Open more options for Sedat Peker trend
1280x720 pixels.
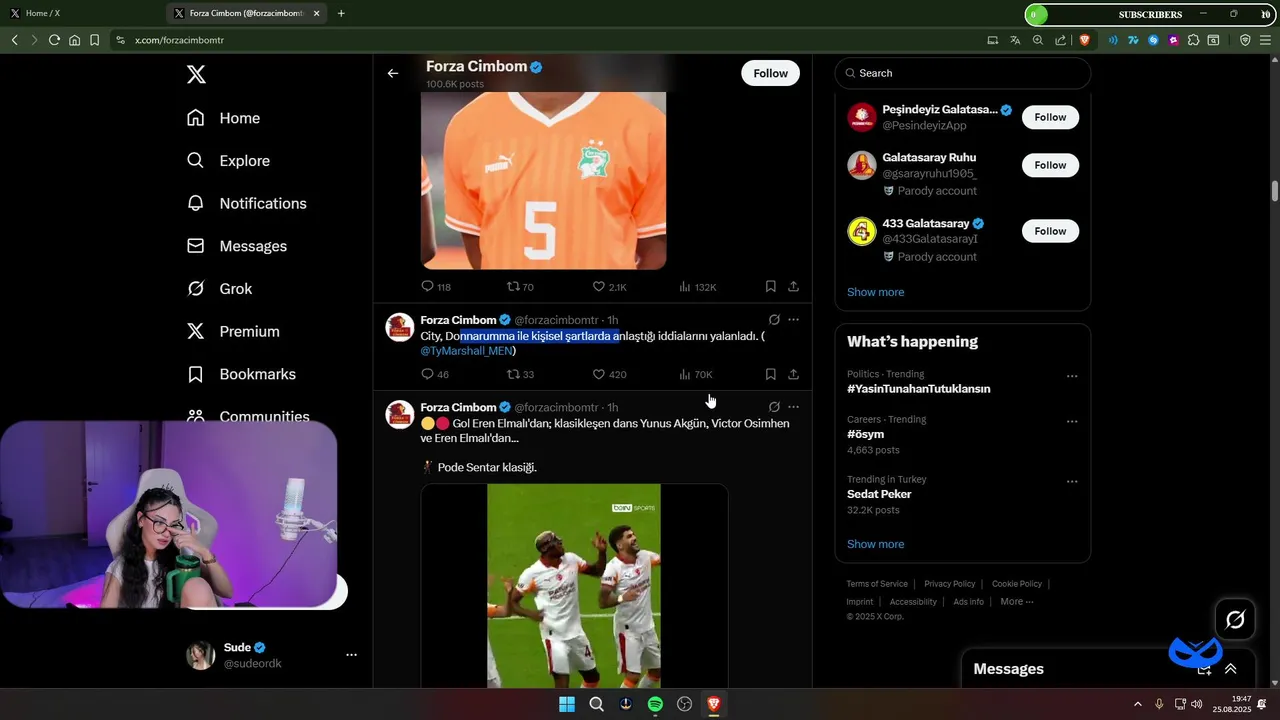[1072, 481]
